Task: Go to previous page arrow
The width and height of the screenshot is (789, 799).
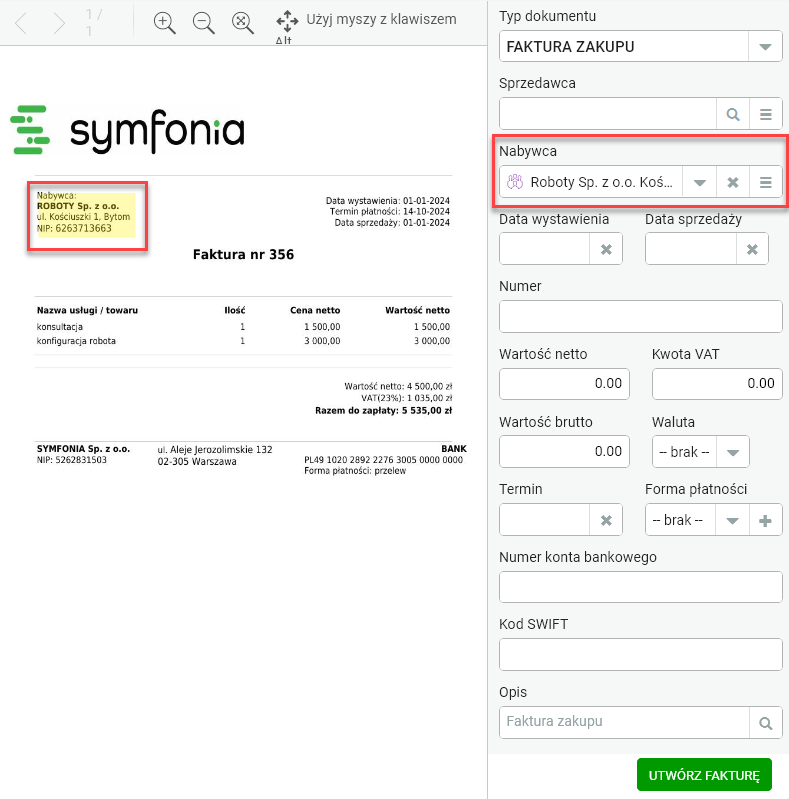Action: coord(21,23)
